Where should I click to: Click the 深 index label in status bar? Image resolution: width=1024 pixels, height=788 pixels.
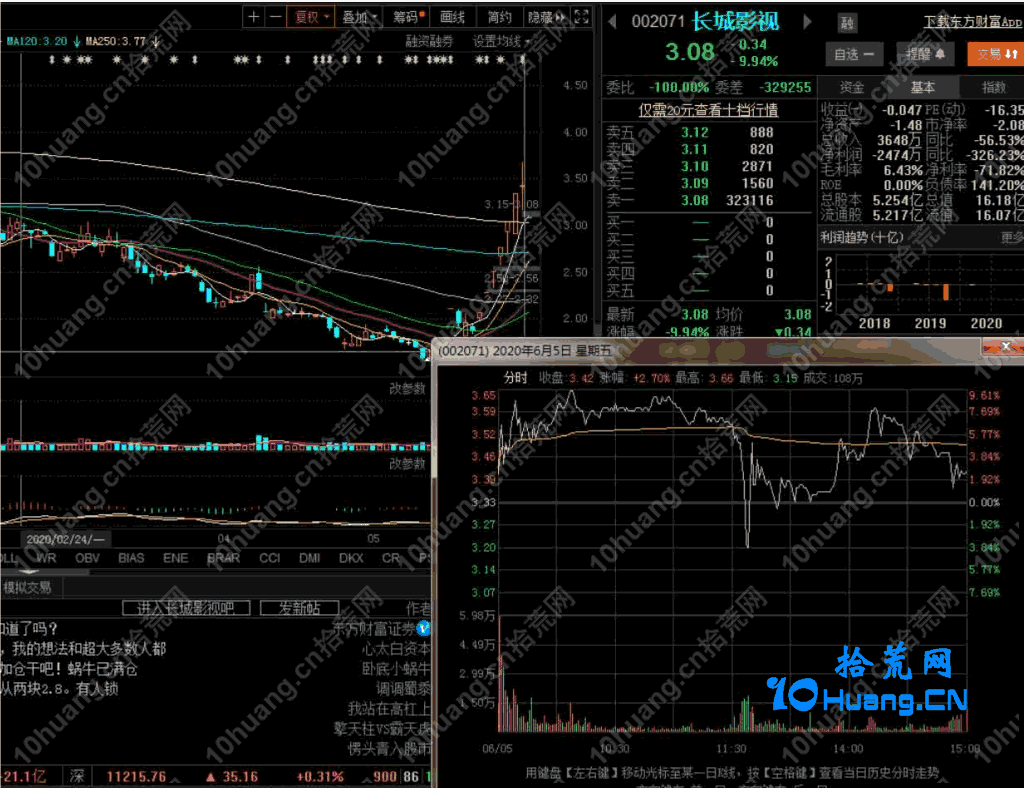pos(77,776)
